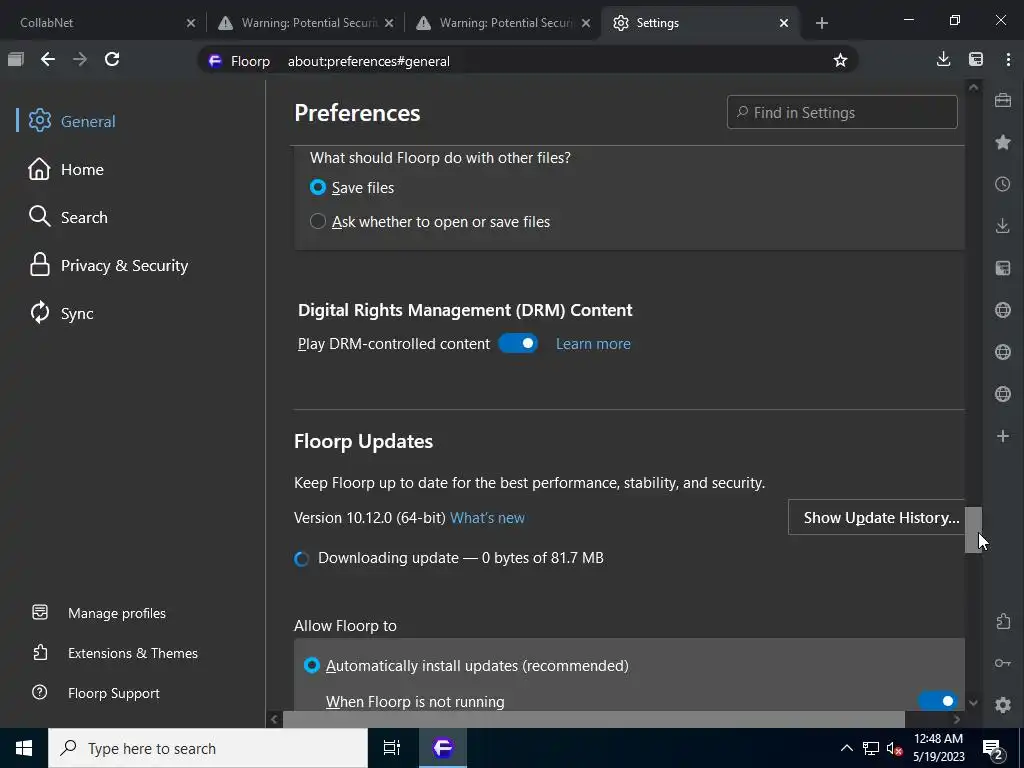Click the horizontal scroll right arrow
The image size is (1024, 768).
[957, 719]
